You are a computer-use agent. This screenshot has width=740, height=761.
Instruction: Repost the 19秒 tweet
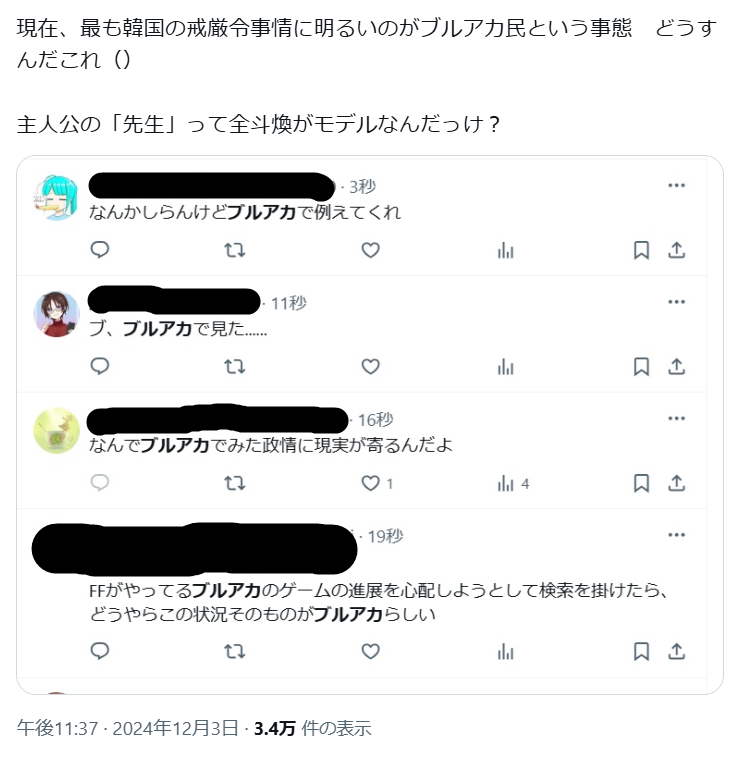coord(235,651)
